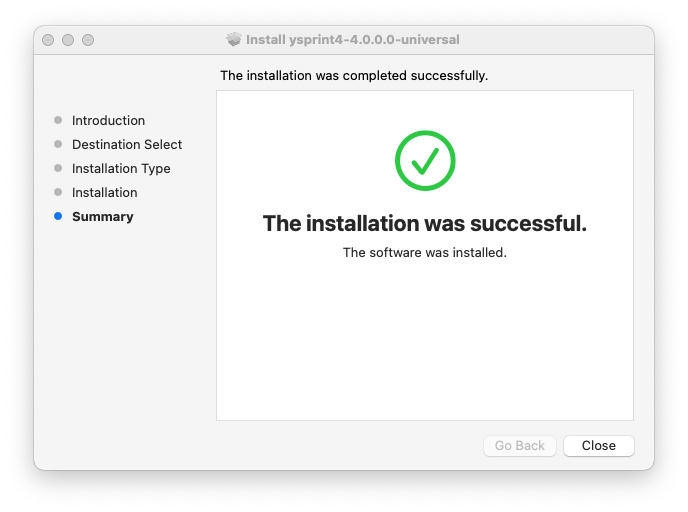Select the Installation step
688x512 pixels.
[x=104, y=192]
